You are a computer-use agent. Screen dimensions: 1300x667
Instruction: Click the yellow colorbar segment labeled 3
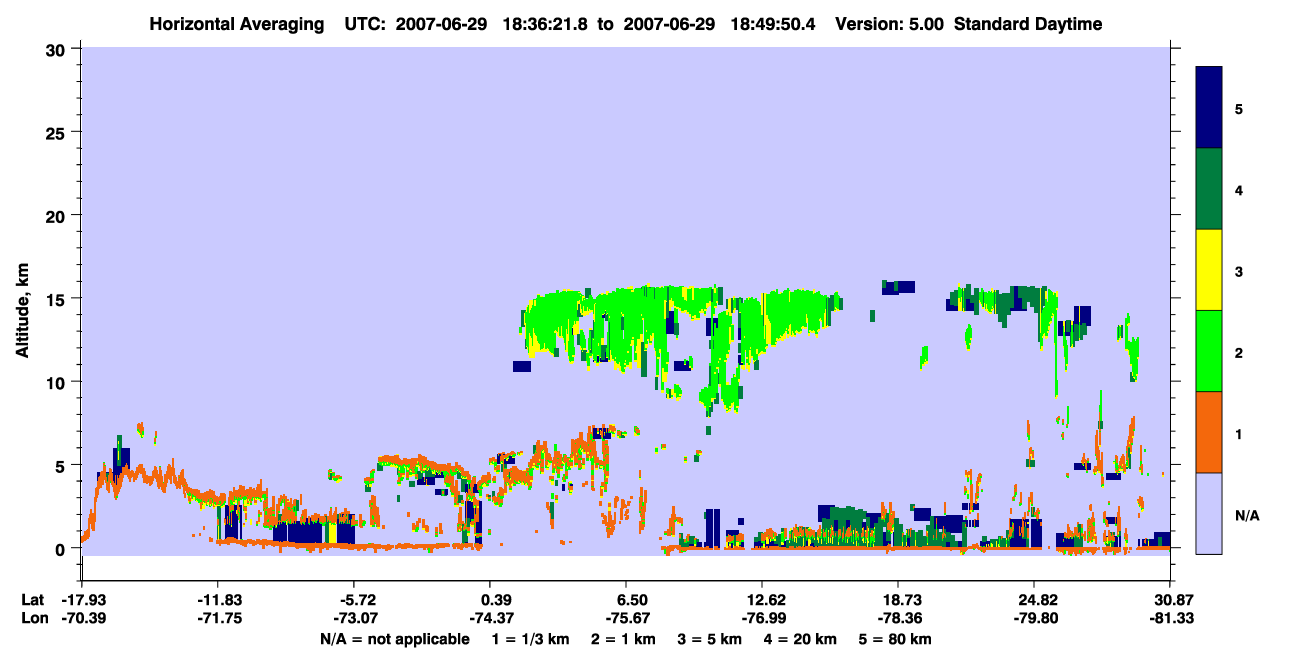click(x=1209, y=270)
